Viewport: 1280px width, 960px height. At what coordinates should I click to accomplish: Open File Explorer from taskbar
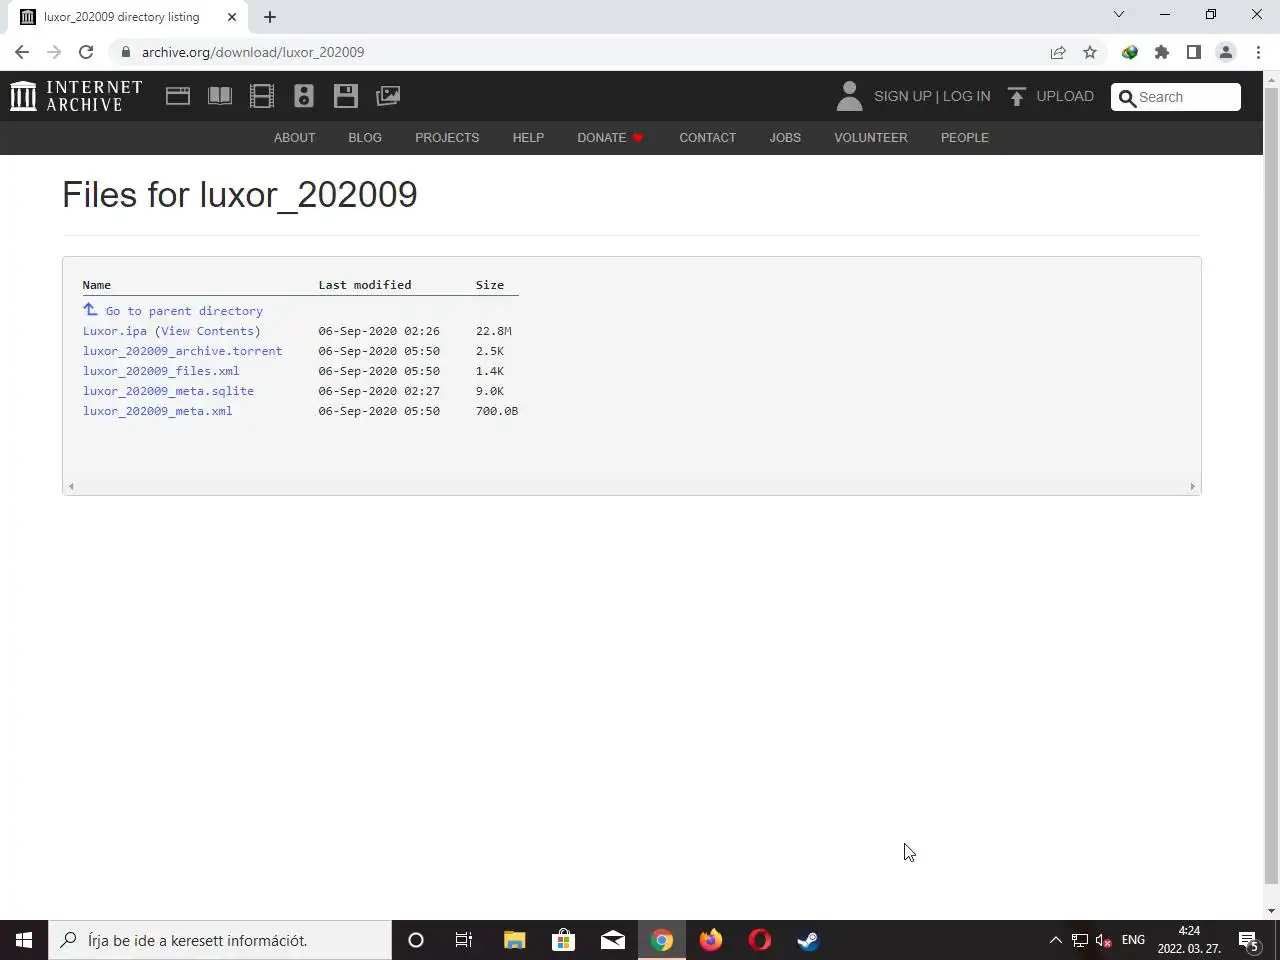click(x=514, y=940)
